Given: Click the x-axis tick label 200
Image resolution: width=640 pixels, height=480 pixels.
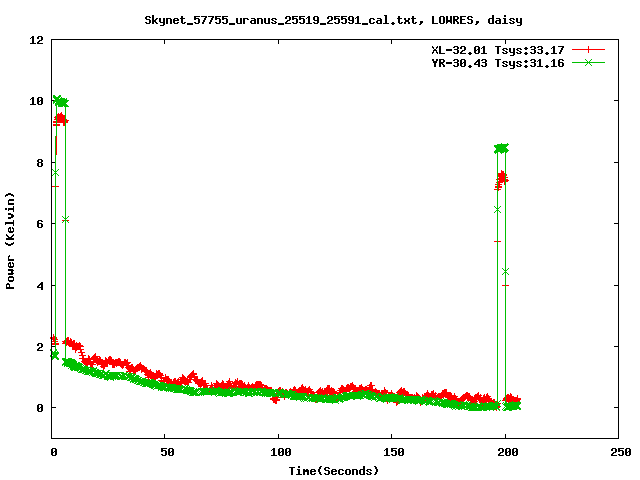Looking at the screenshot, I should click(507, 452).
